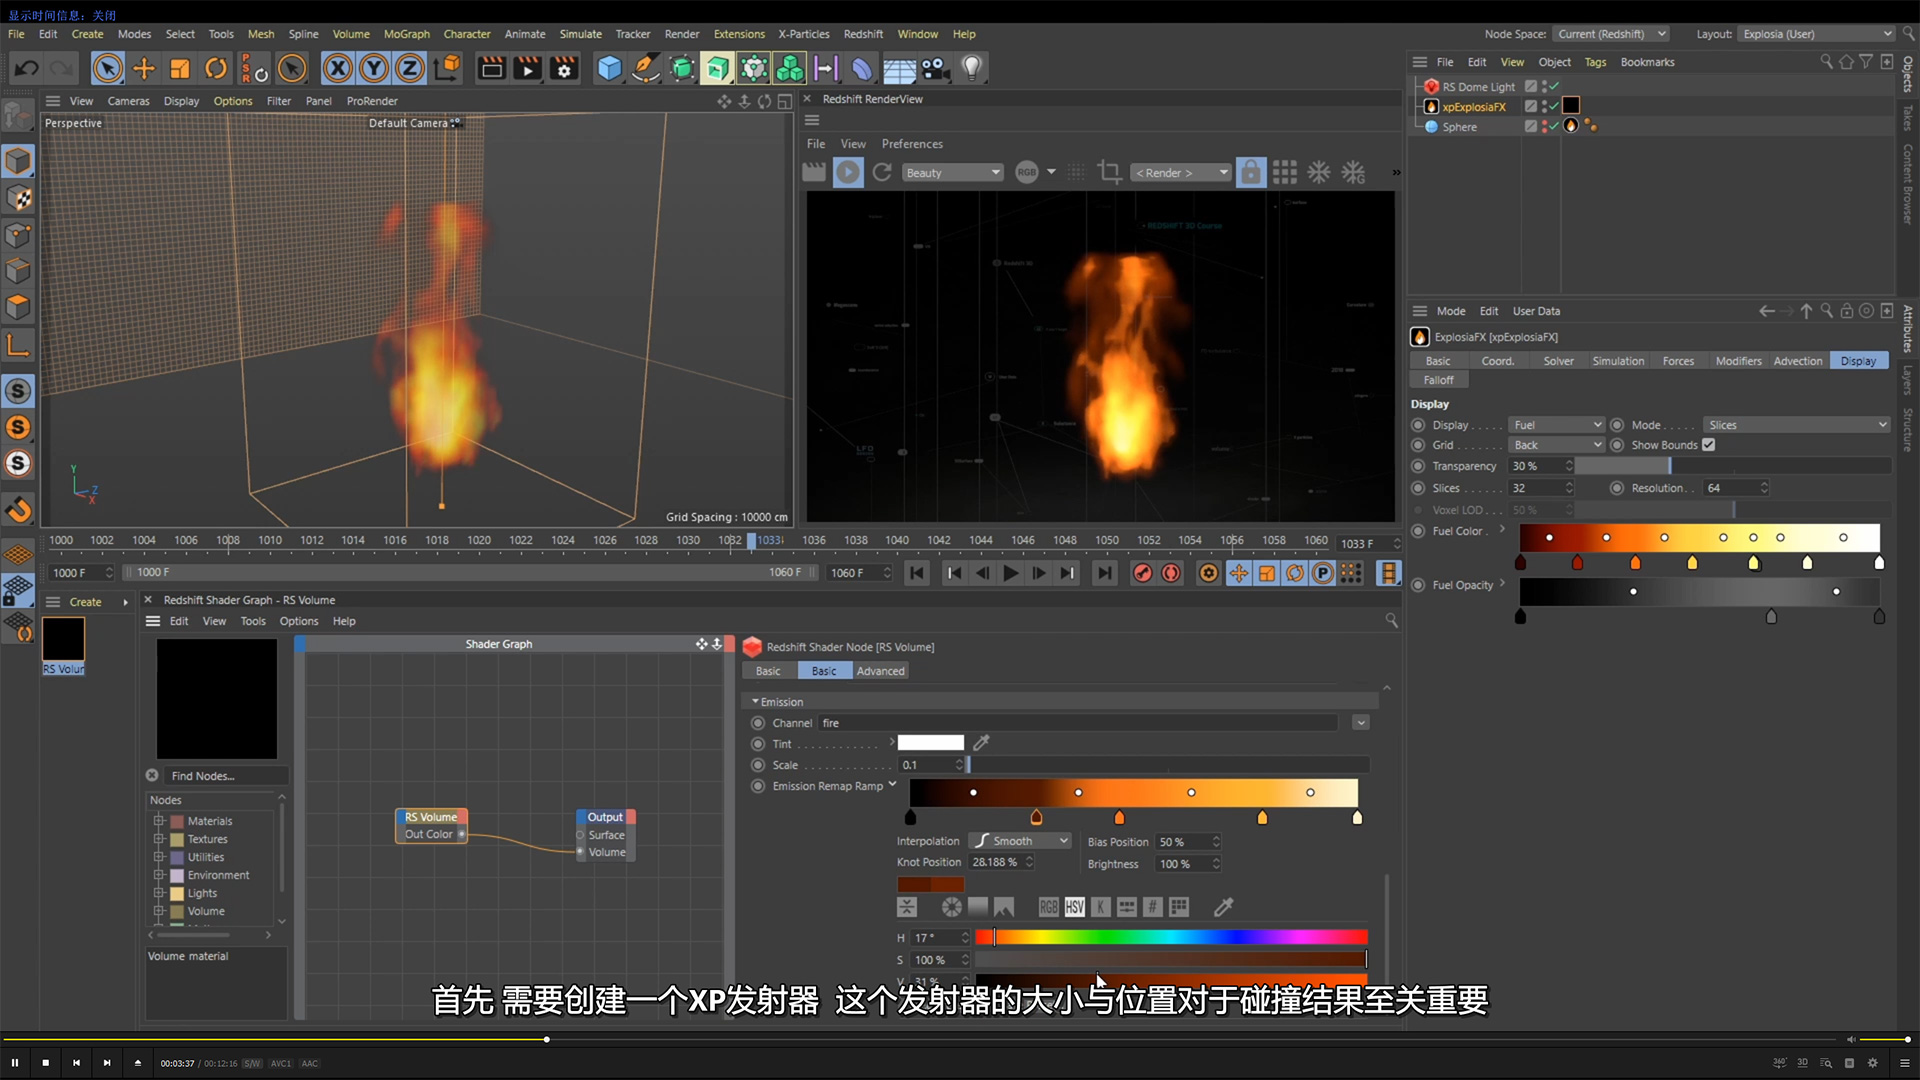Click the record keyframe button
1920x1080 pixels.
(x=1142, y=573)
